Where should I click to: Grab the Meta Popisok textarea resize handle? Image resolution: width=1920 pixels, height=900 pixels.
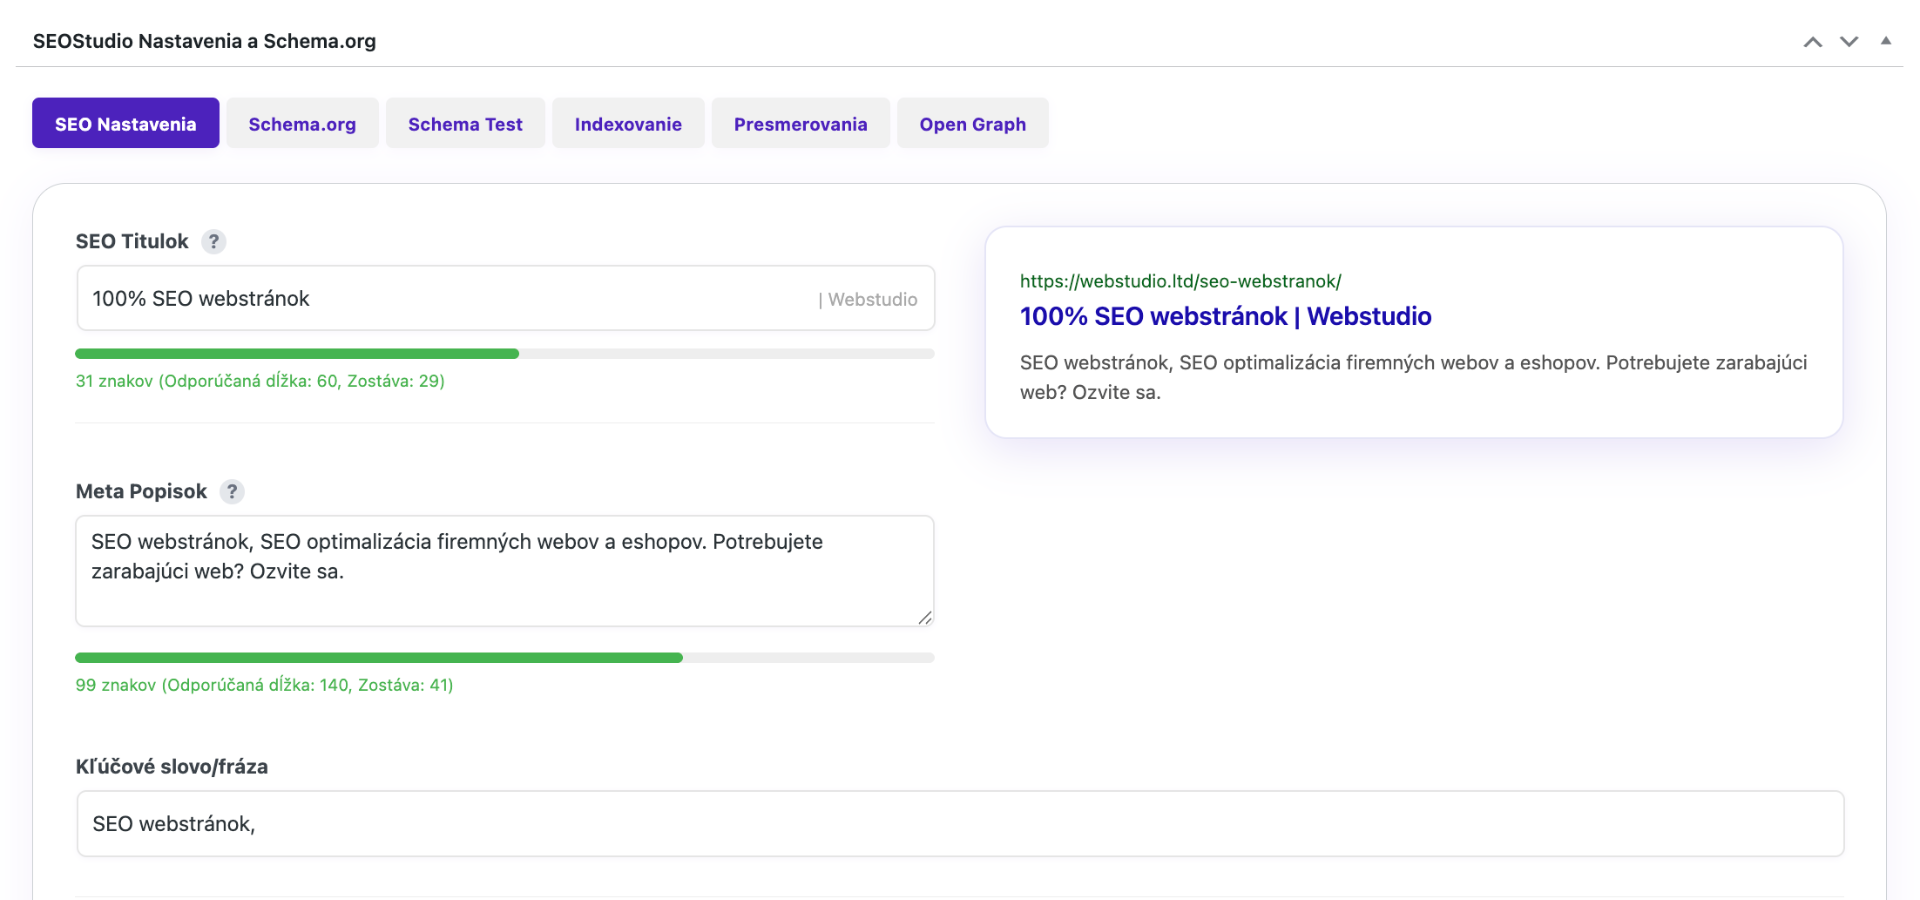point(925,618)
